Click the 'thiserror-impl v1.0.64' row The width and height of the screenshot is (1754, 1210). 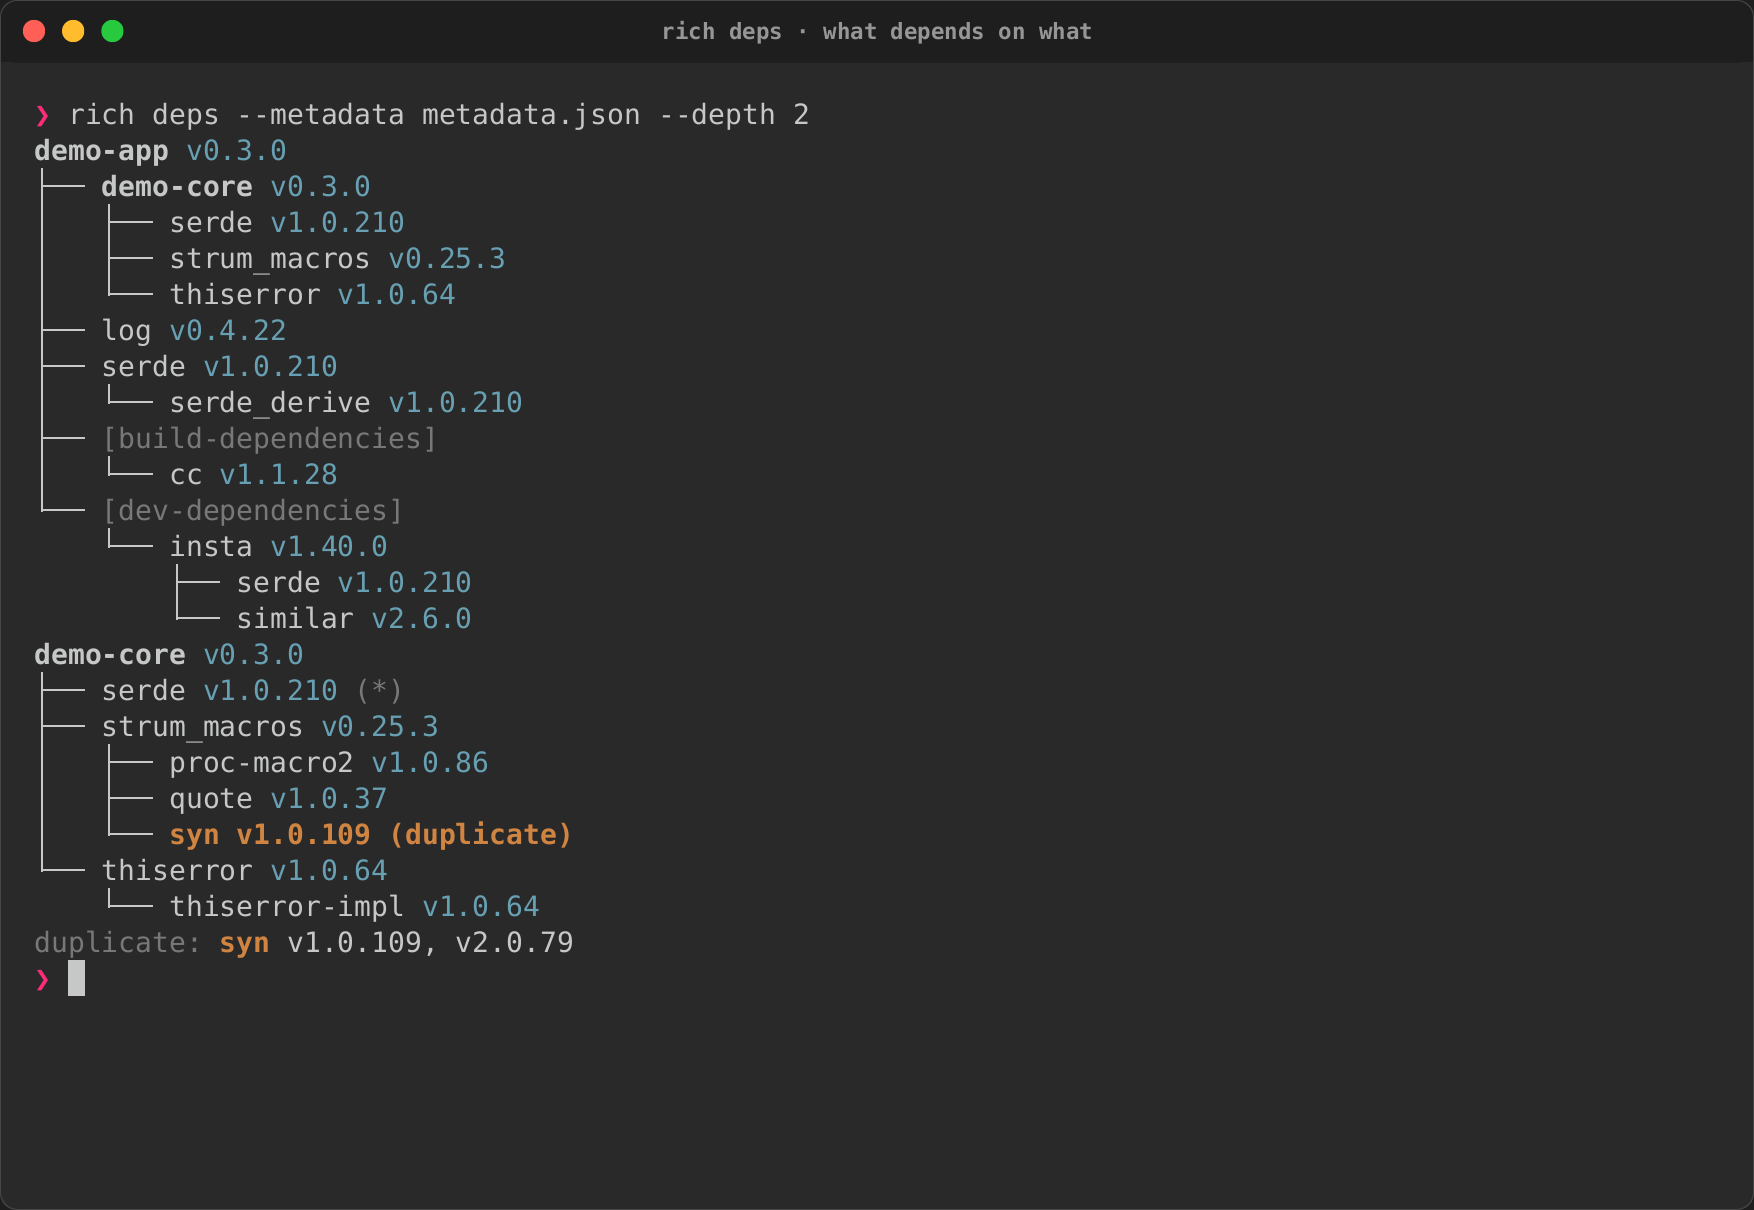click(x=354, y=907)
